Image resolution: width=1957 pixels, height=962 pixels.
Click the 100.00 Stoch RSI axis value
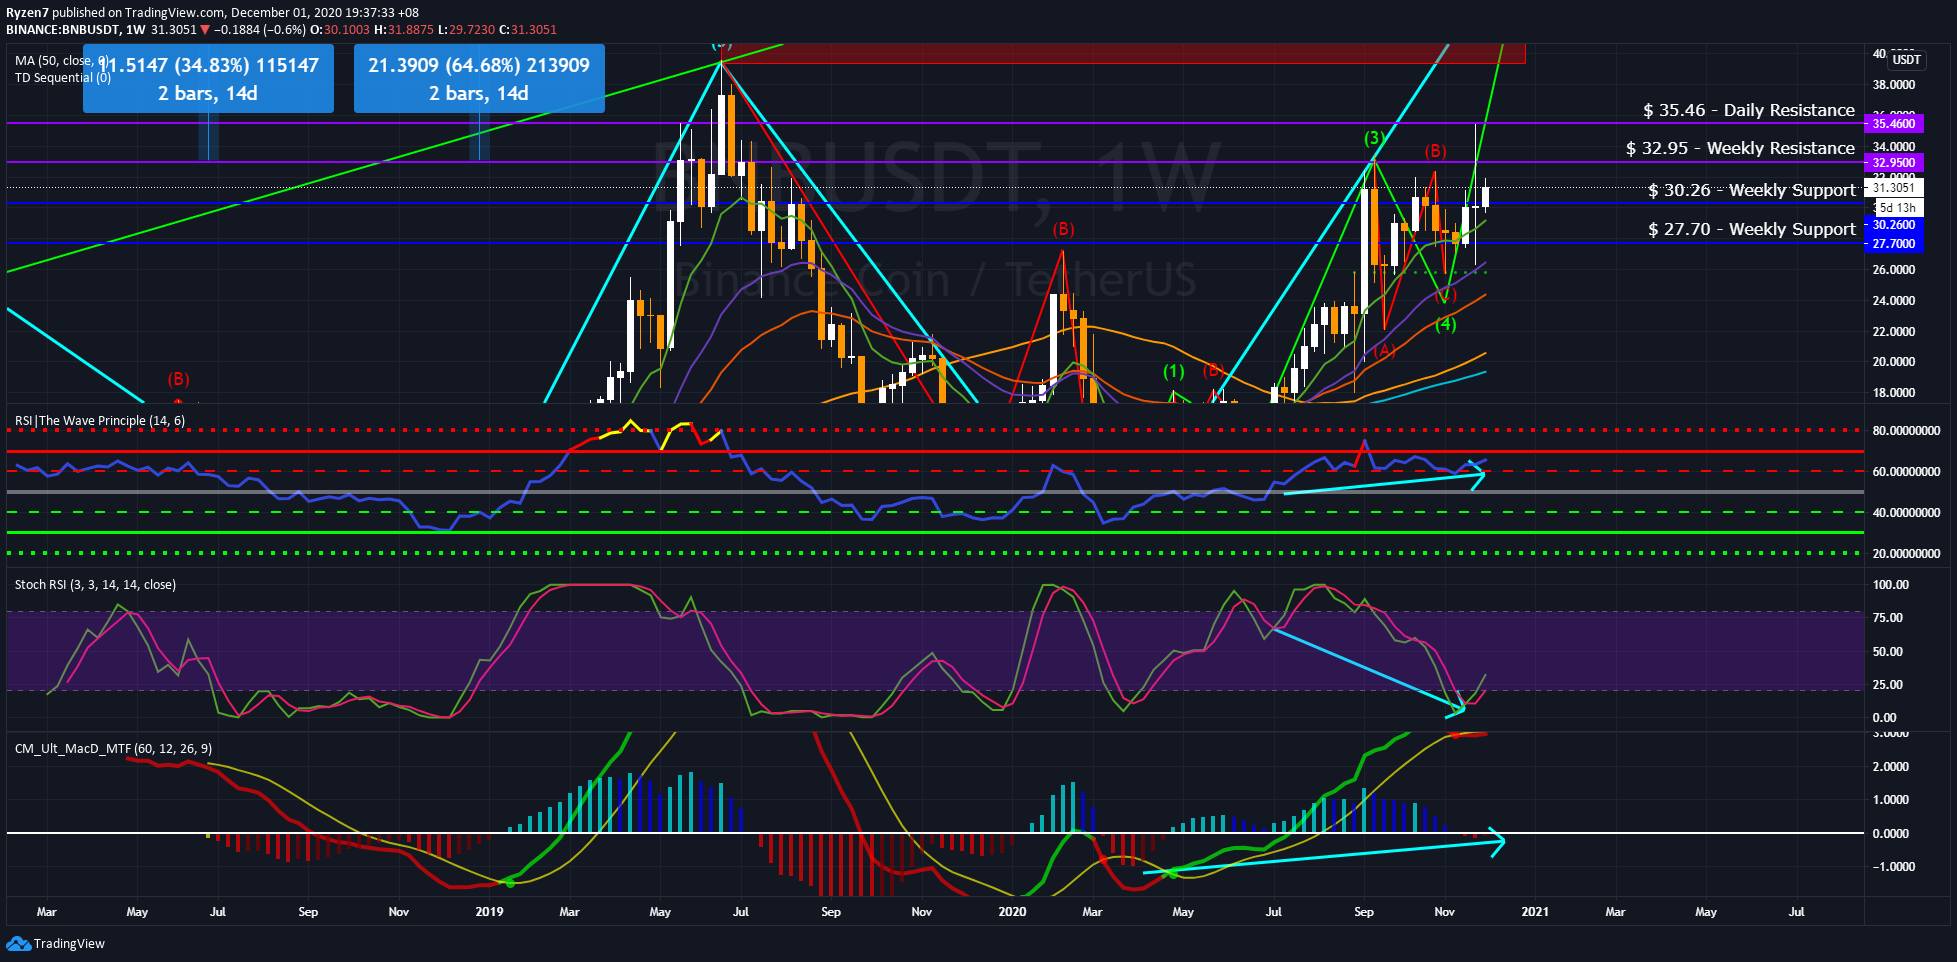pyautogui.click(x=1891, y=585)
